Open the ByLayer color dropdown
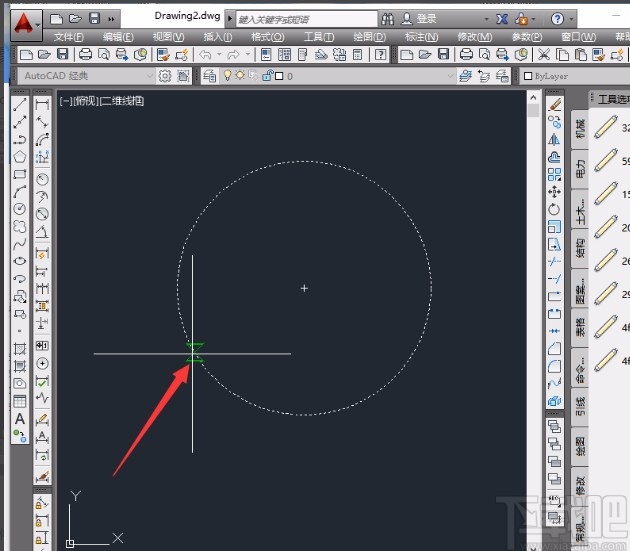The width and height of the screenshot is (630, 551). [x=575, y=76]
